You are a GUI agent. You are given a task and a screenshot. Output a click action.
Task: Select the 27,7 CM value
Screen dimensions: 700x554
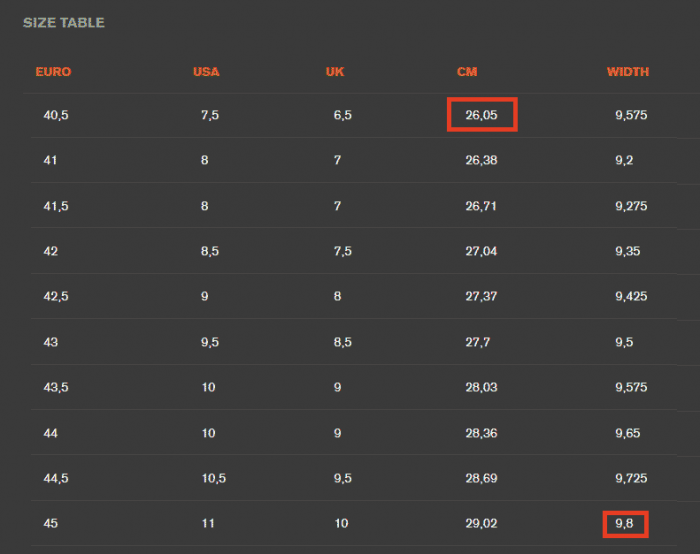tap(478, 342)
